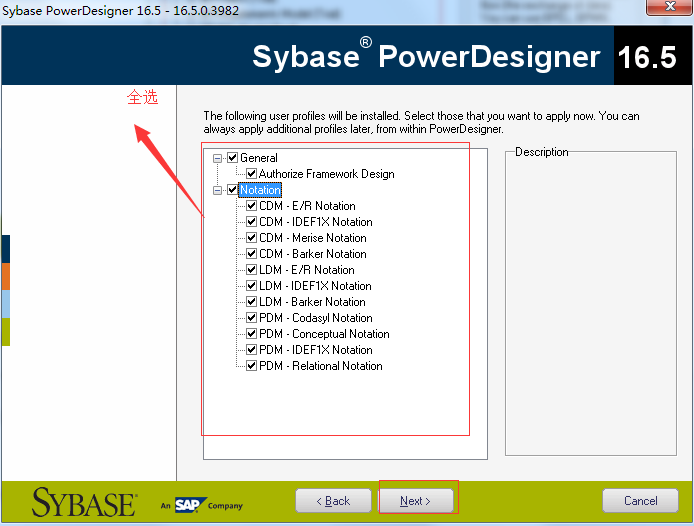Uncheck the General checkbox
Screen dimensions: 694x526
point(232,158)
